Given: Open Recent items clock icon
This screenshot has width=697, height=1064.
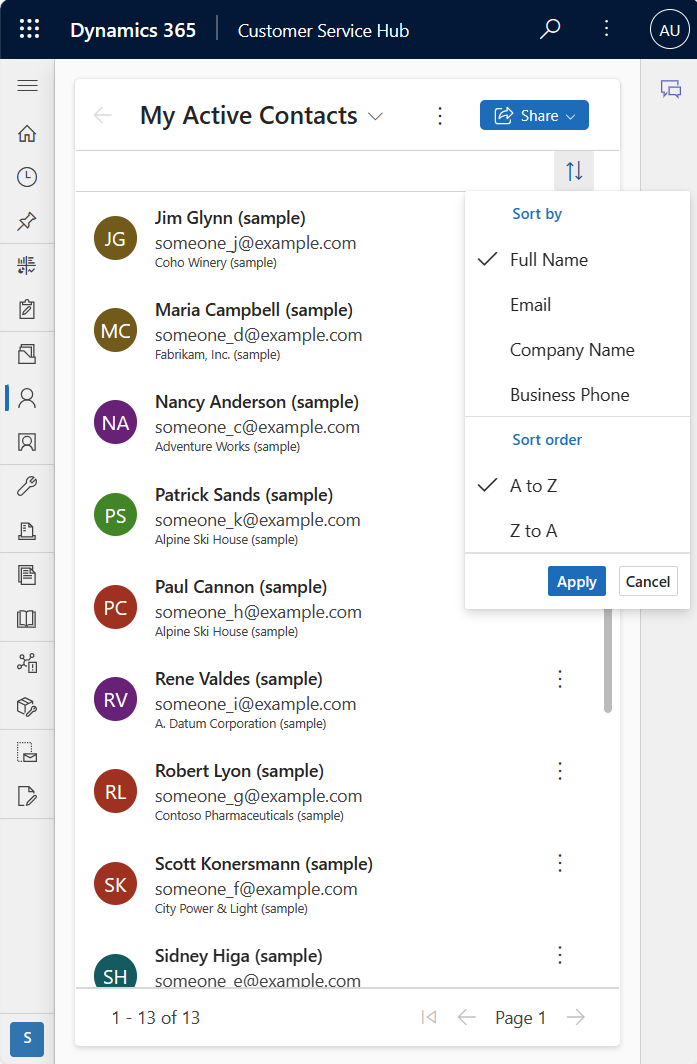Looking at the screenshot, I should point(27,177).
